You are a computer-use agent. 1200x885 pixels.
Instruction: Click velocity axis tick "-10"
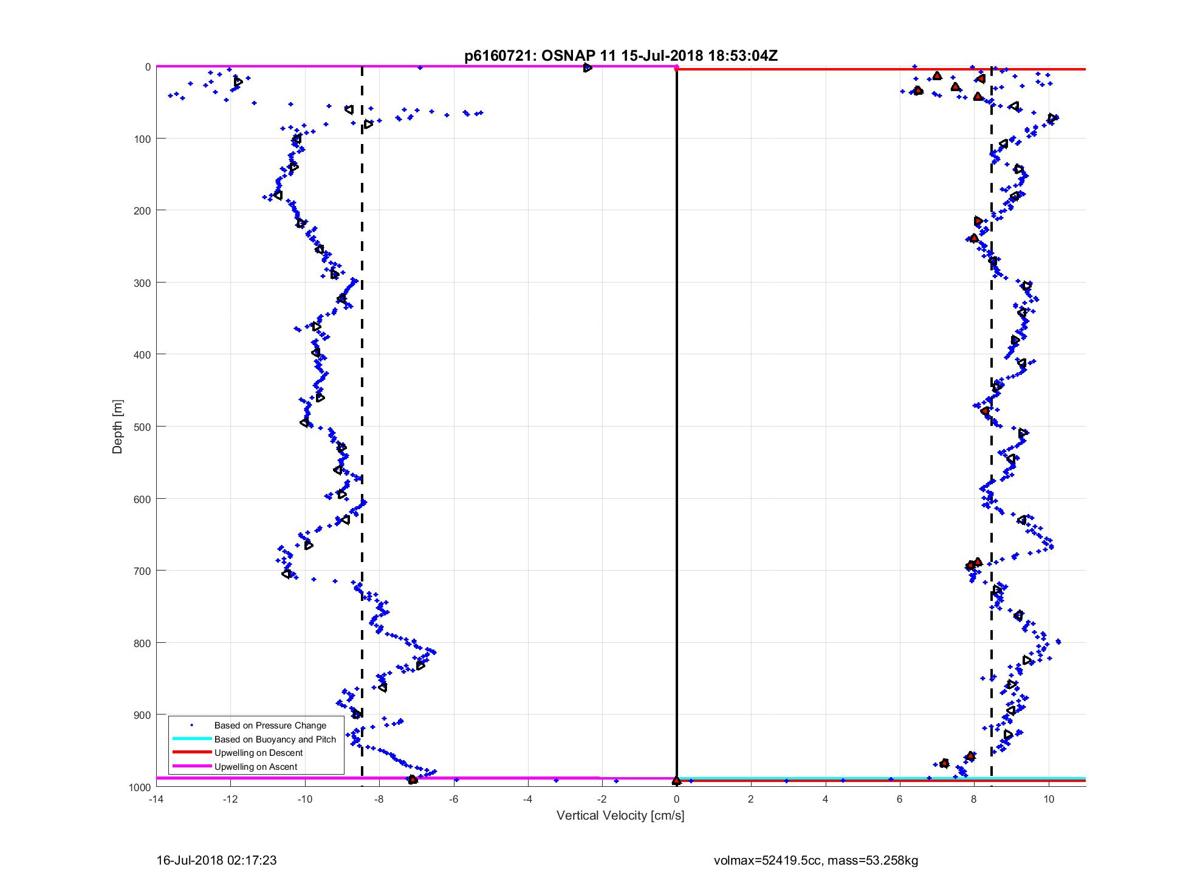click(304, 799)
